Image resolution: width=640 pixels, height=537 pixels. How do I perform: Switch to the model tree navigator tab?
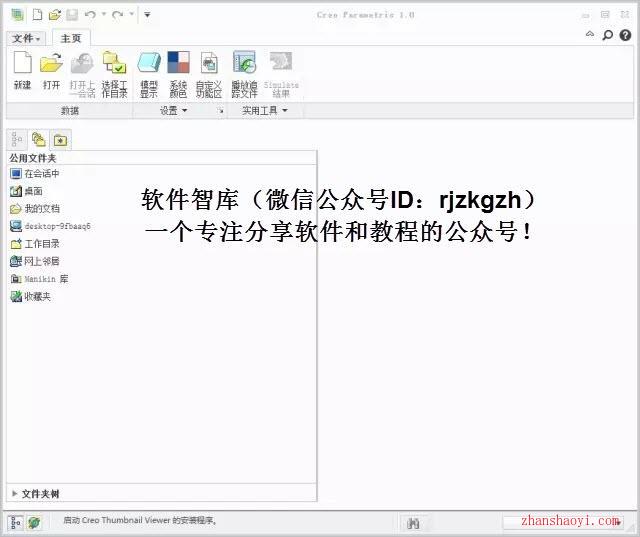[x=17, y=140]
